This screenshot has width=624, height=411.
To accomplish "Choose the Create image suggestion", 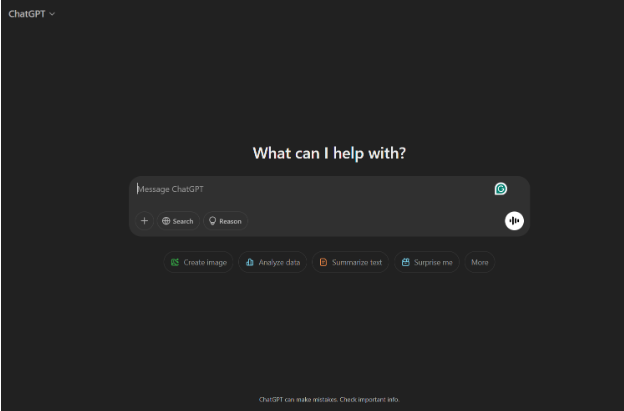I will [x=198, y=262].
